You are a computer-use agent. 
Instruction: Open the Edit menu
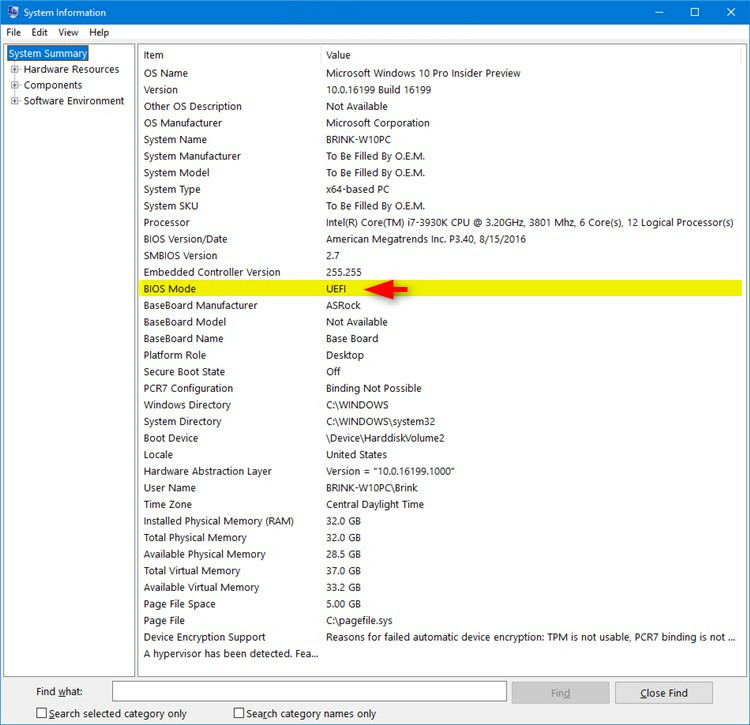[x=39, y=33]
